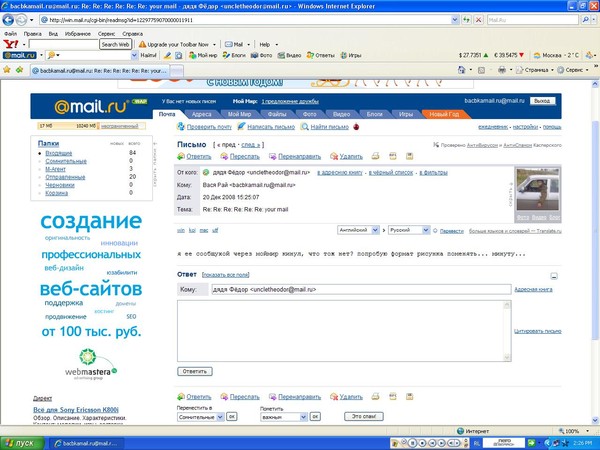Screen dimensions: 600x450
Task: Click the taskbar clock showing 2:26 PM
Action: (x=583, y=443)
